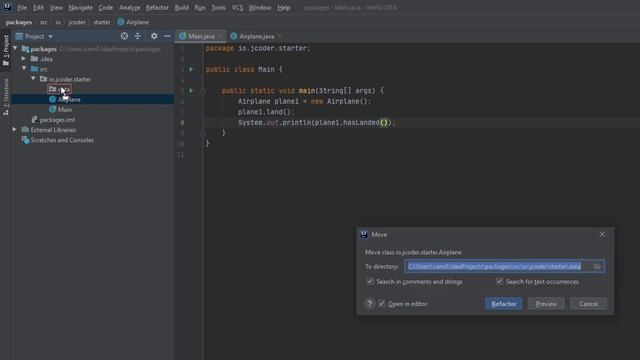Open the Code menu

(105, 7)
